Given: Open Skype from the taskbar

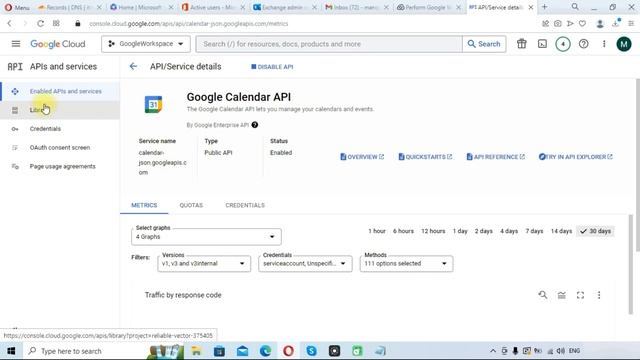Looking at the screenshot, I should click(311, 351).
